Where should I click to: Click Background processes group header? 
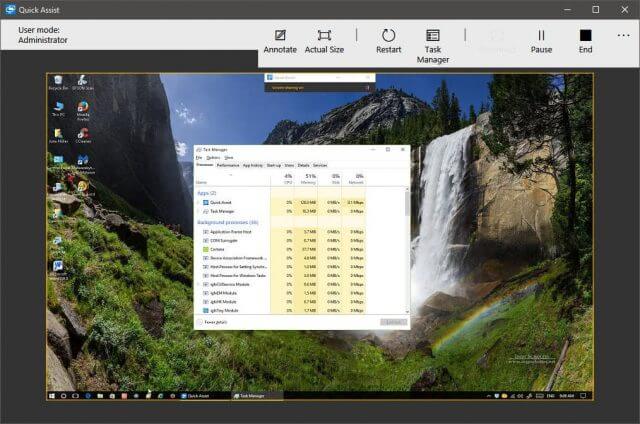pos(228,222)
